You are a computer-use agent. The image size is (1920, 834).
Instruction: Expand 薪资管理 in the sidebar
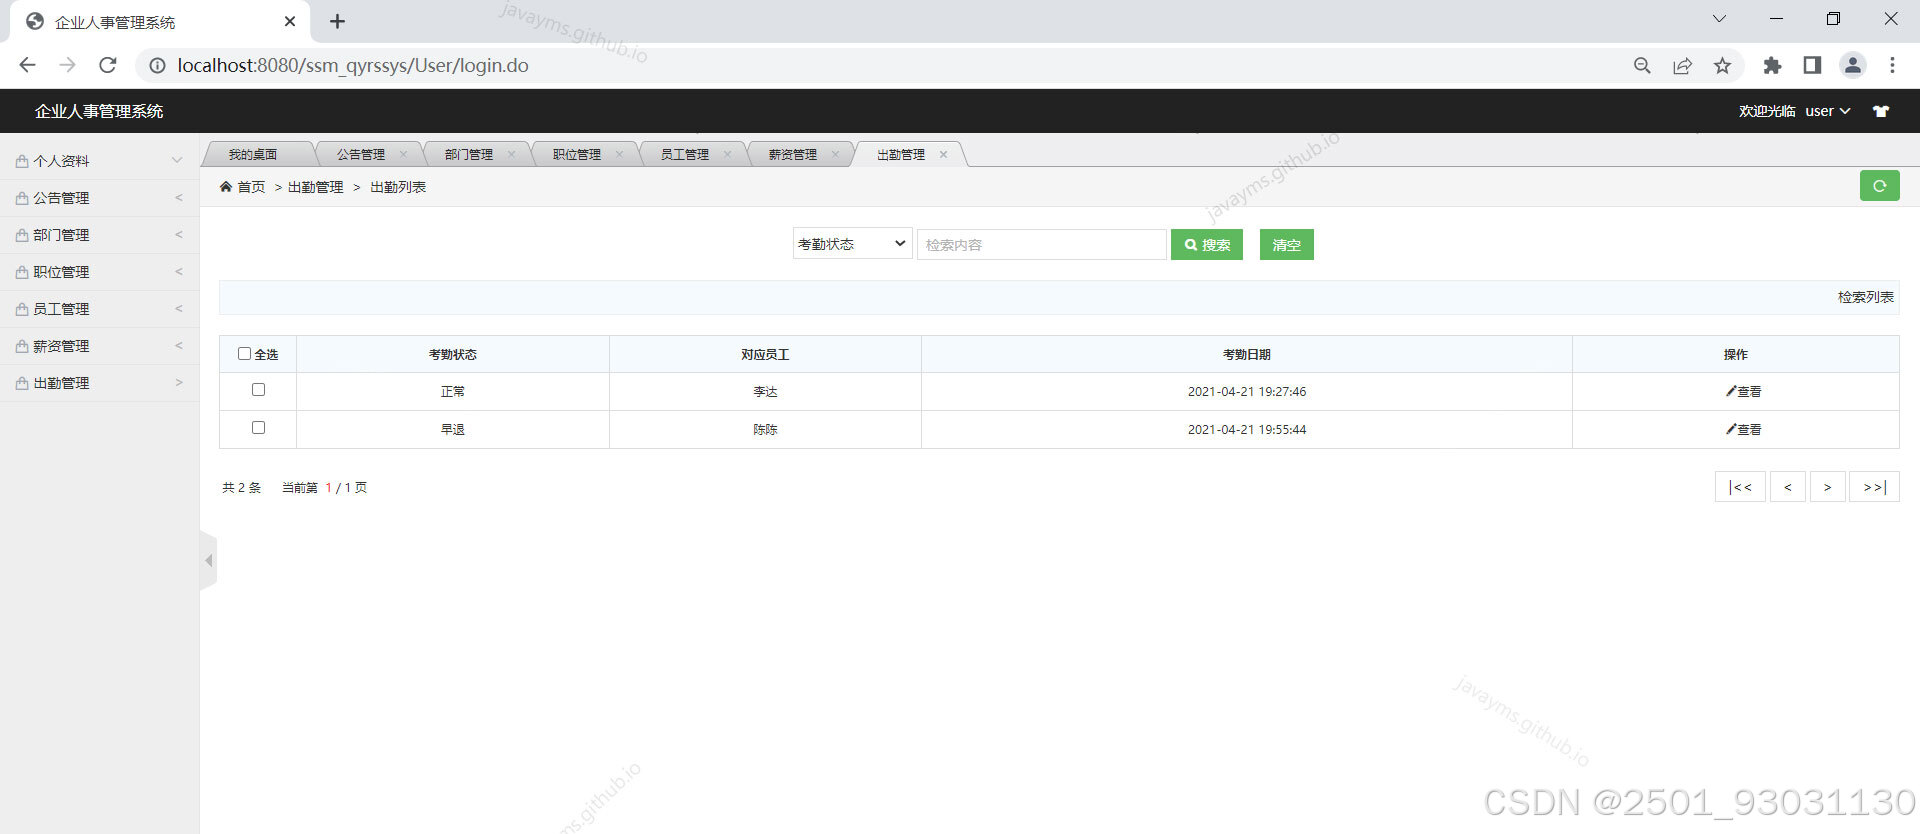tap(100, 346)
